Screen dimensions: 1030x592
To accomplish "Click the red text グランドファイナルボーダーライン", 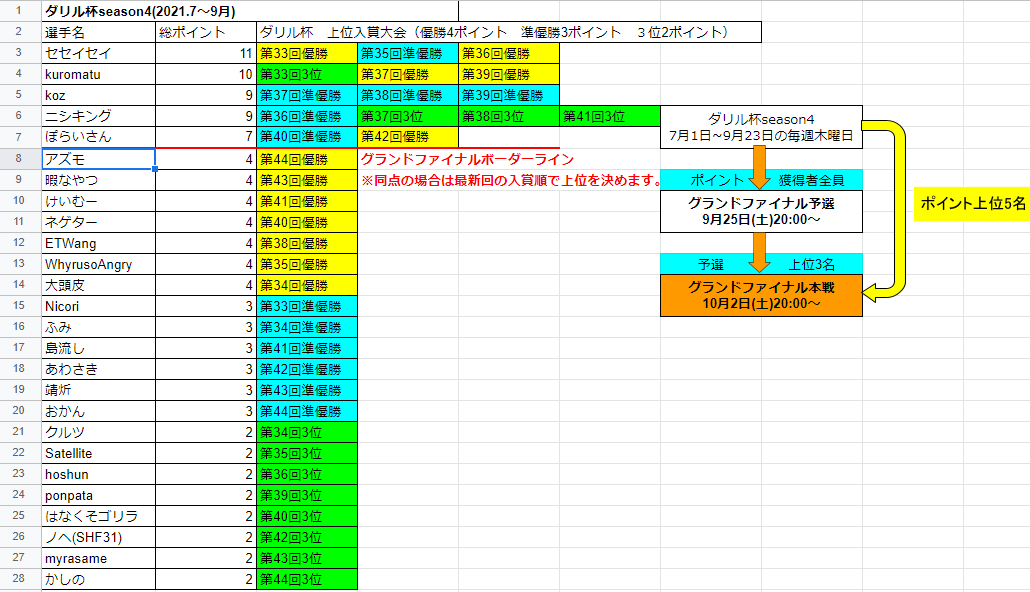I will coord(467,159).
